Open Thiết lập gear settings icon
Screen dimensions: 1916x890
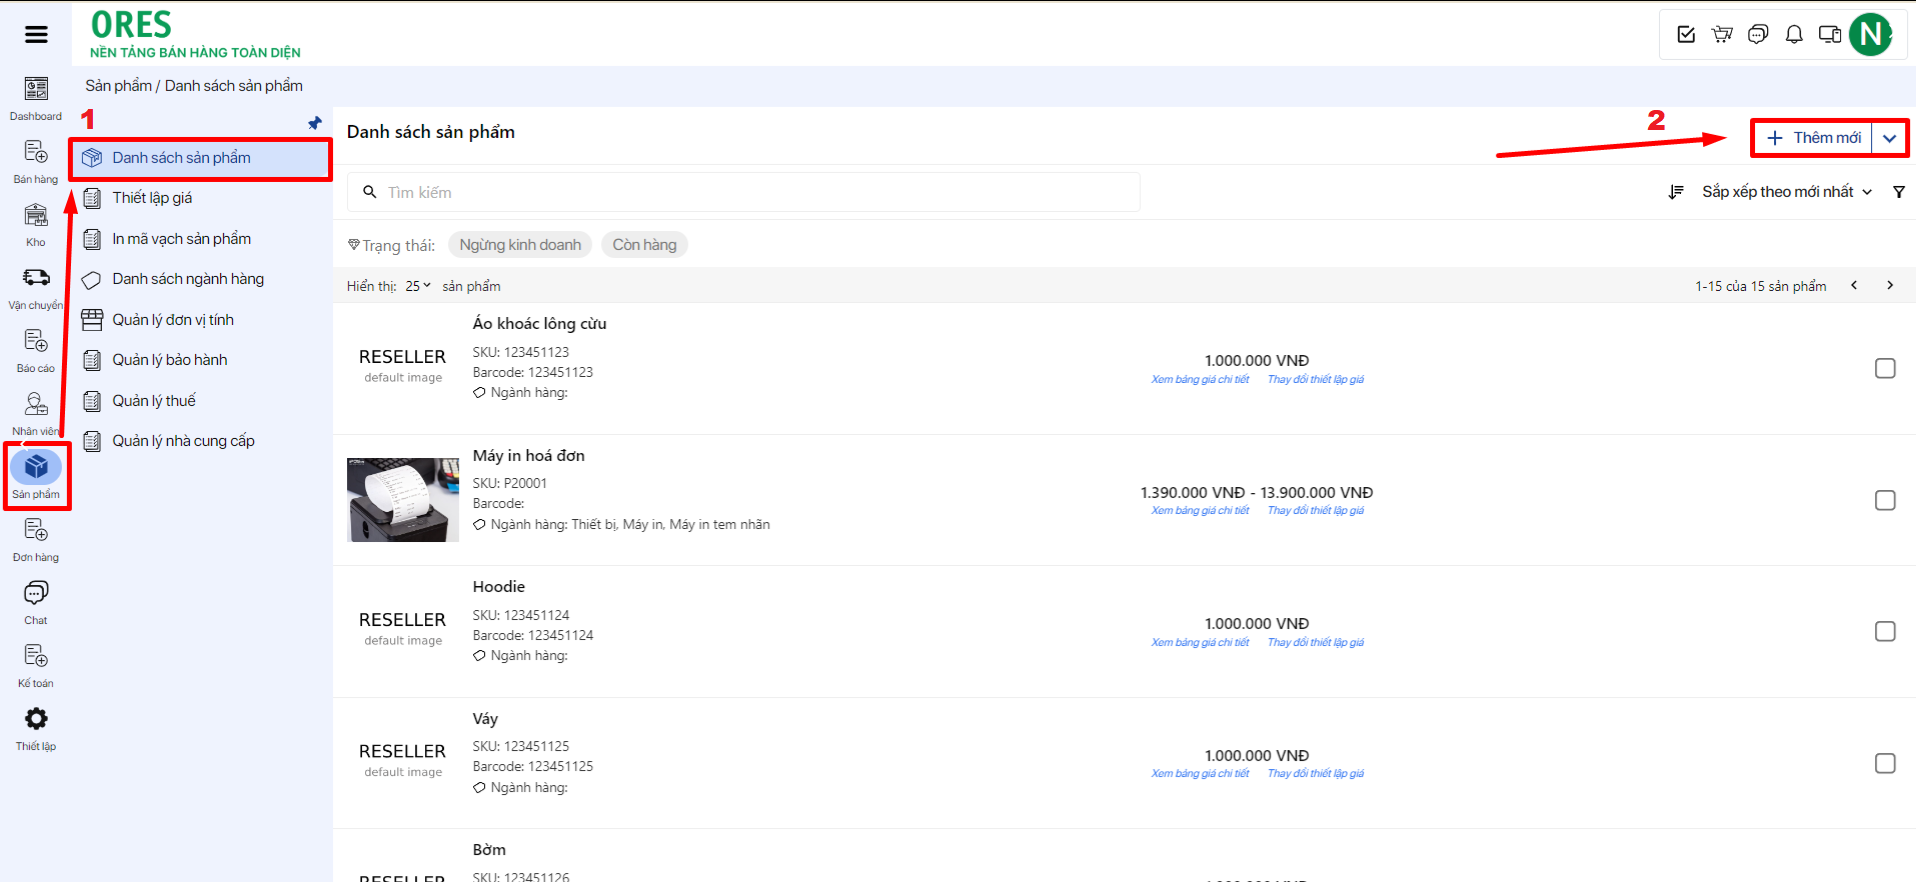(x=36, y=720)
